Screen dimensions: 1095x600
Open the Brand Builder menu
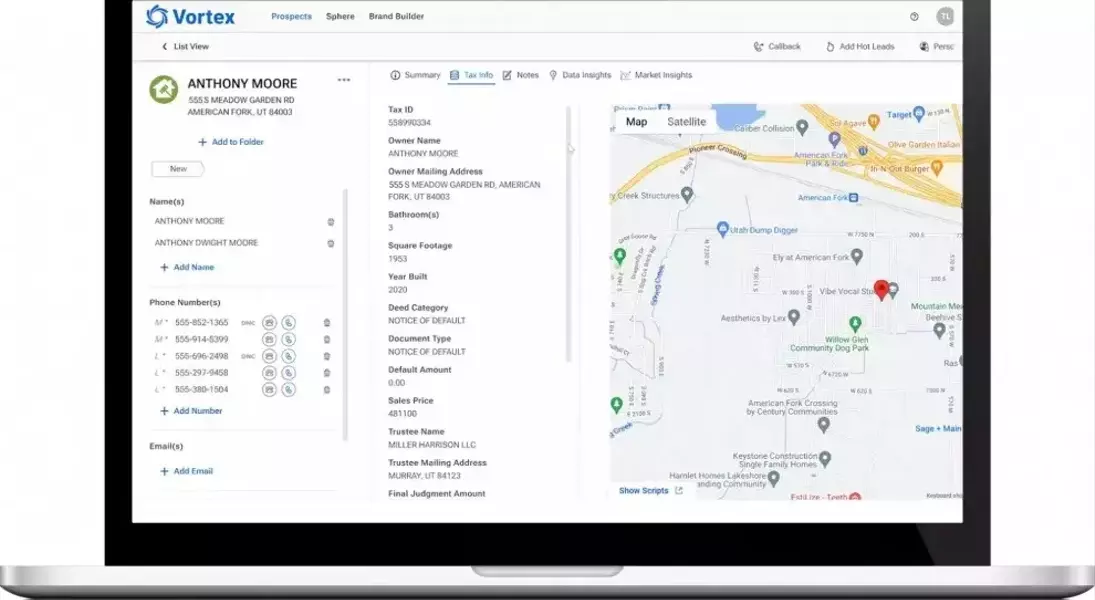(x=396, y=17)
